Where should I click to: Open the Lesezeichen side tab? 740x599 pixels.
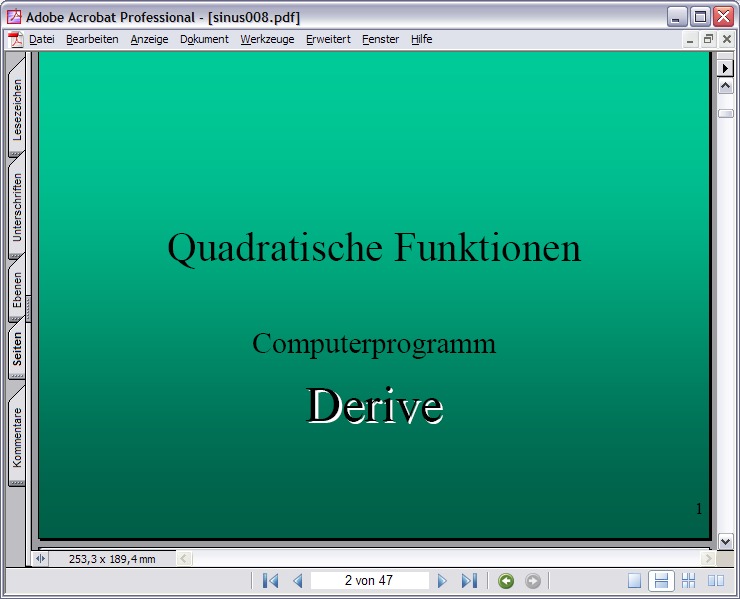tap(17, 110)
